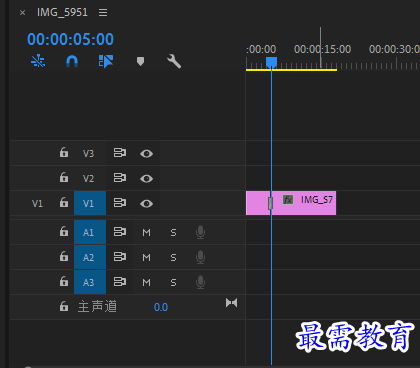Target the V3 track header
Screen dimensions: 420x368
tap(88, 153)
